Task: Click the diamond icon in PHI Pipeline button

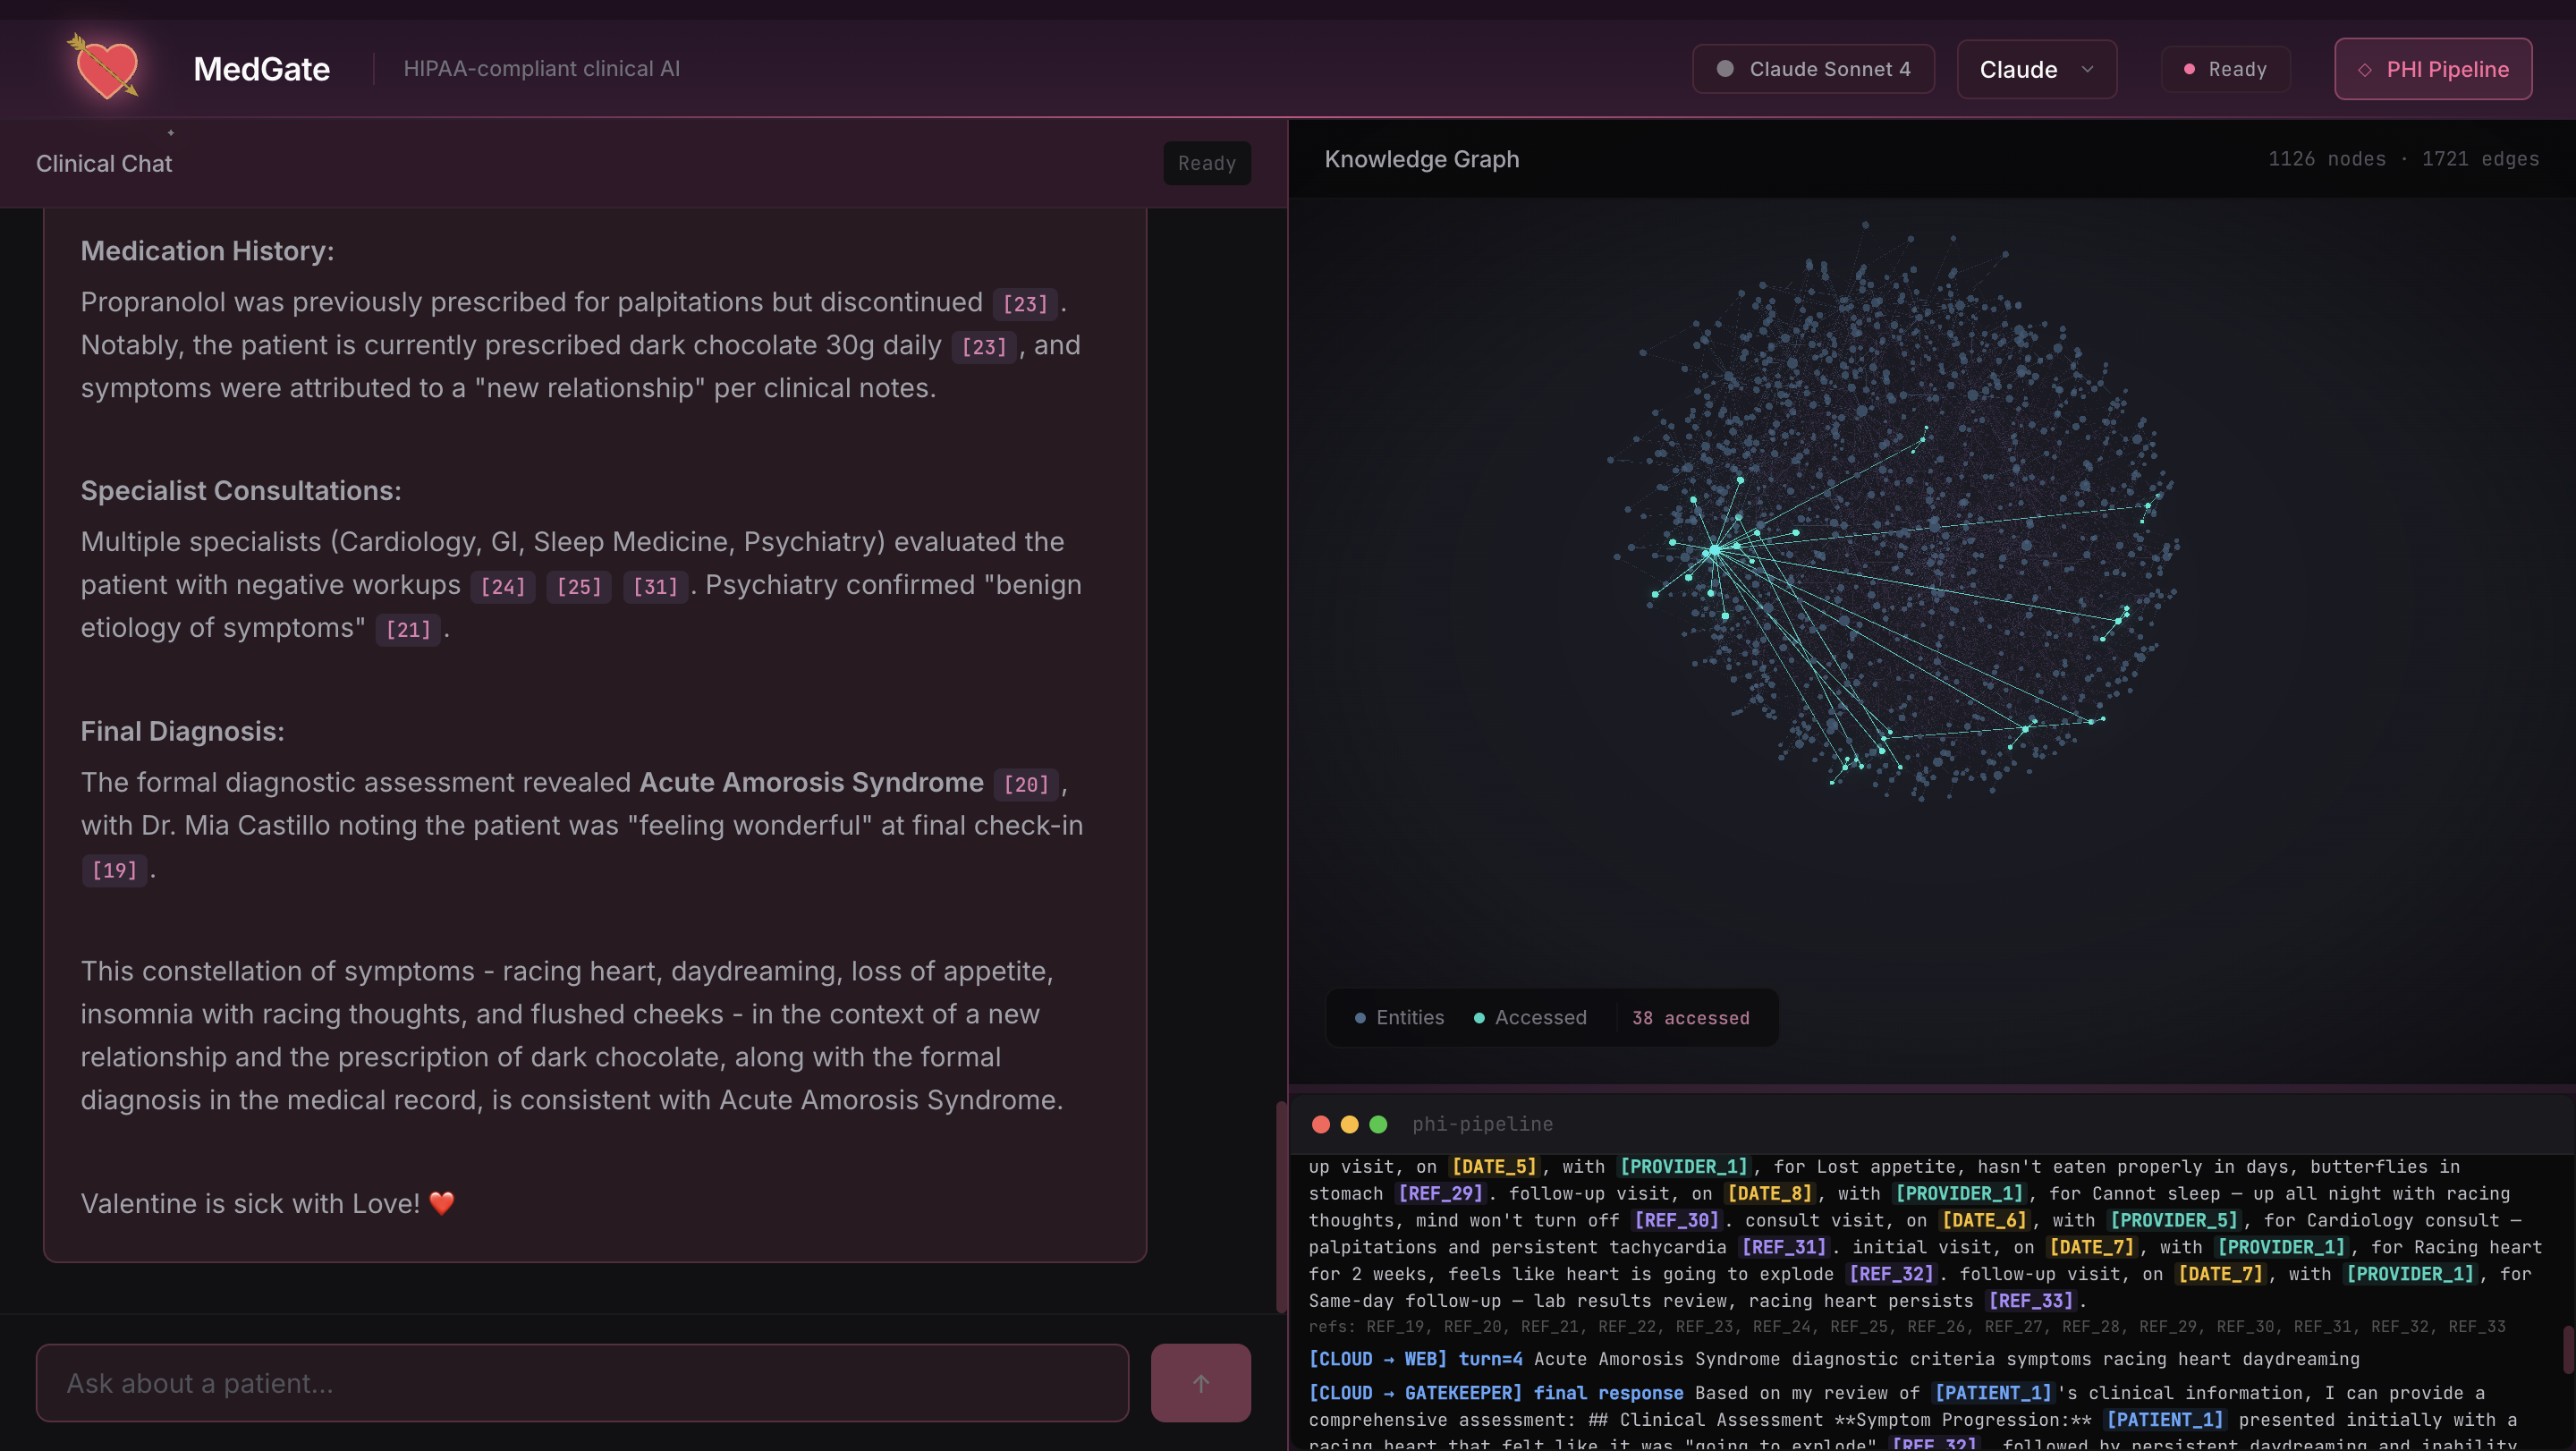Action: pos(2365,69)
